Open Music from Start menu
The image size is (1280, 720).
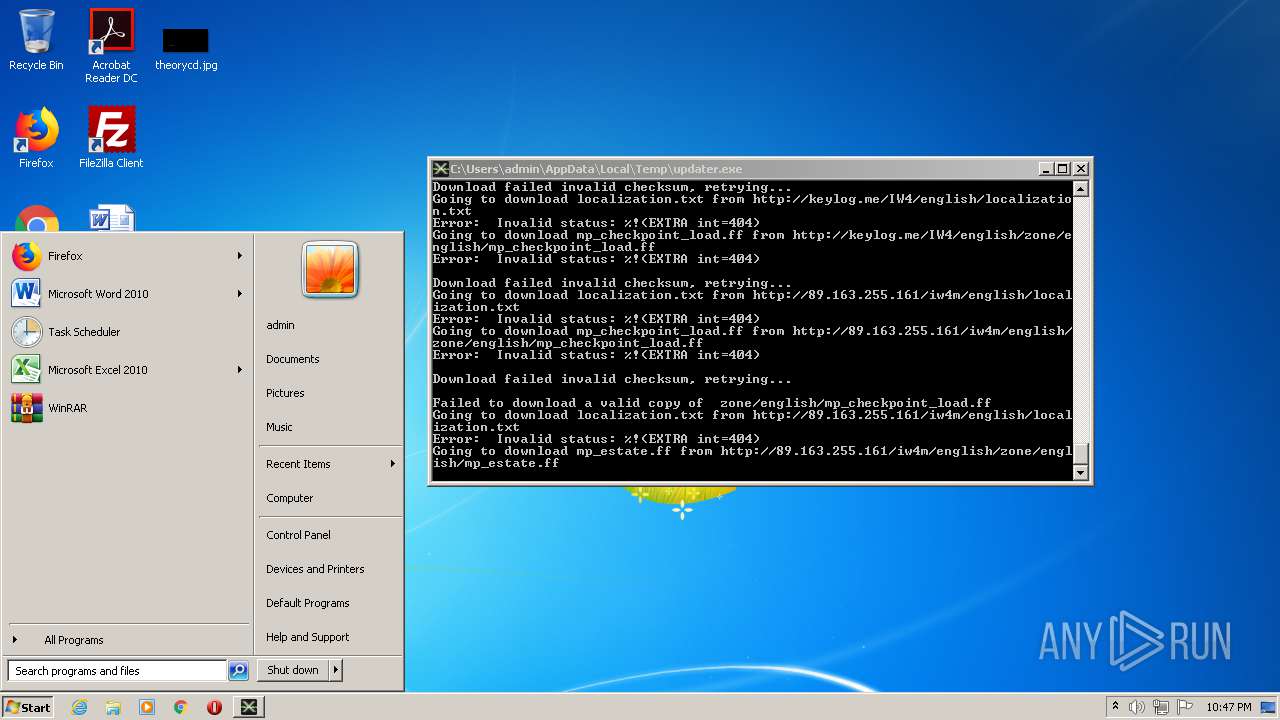coord(279,427)
